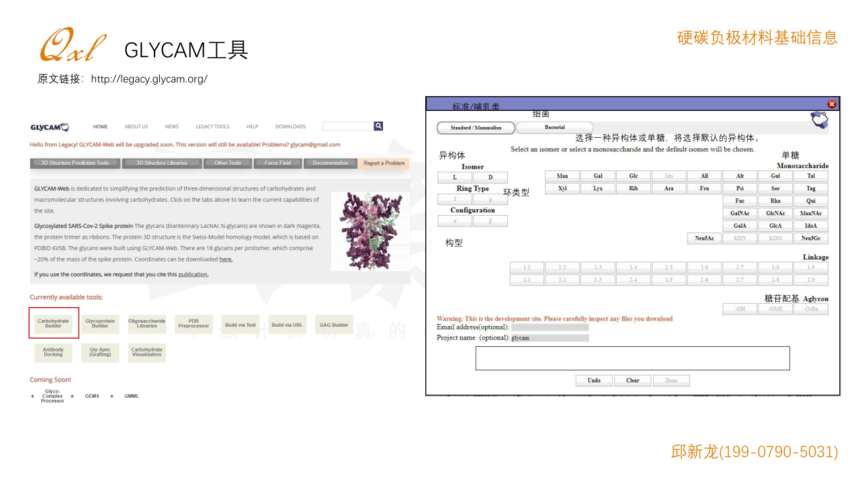The image size is (860, 484).
Task: Click the Clear button
Action: (633, 380)
